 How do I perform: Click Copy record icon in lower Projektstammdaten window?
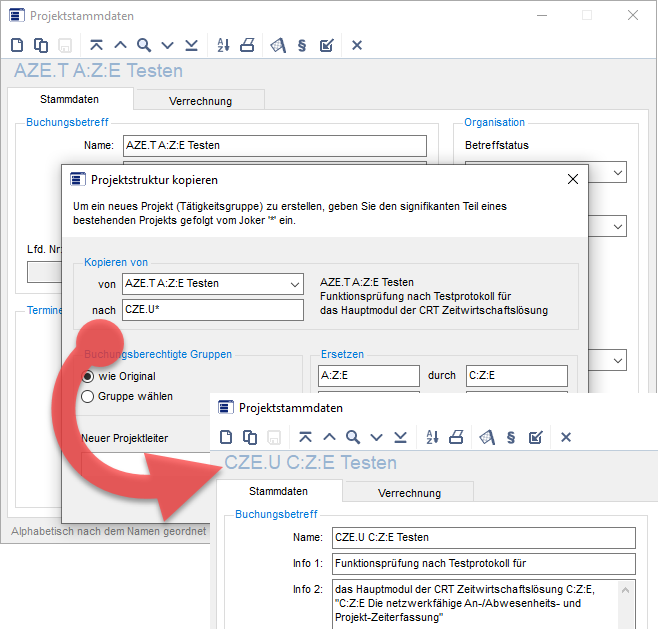coord(250,437)
